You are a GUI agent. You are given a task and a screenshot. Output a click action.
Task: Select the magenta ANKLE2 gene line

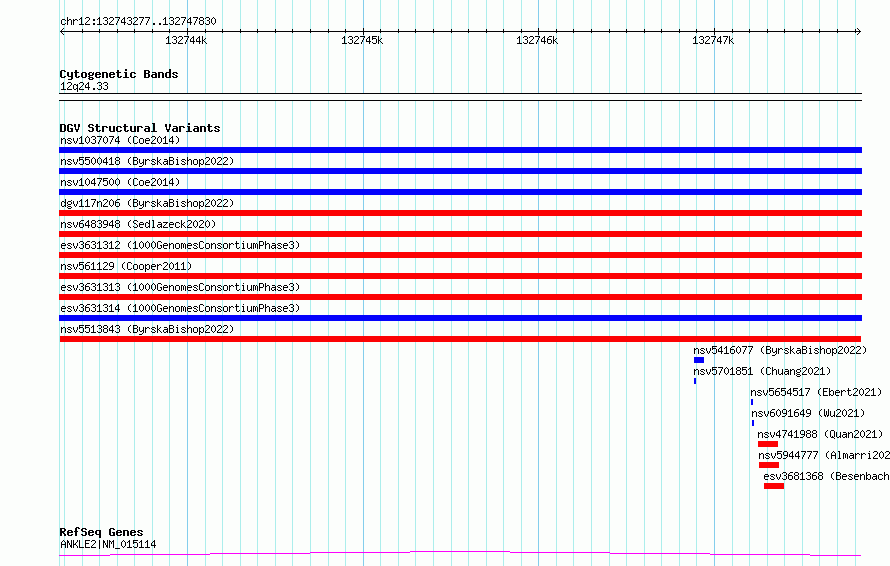click(460, 554)
